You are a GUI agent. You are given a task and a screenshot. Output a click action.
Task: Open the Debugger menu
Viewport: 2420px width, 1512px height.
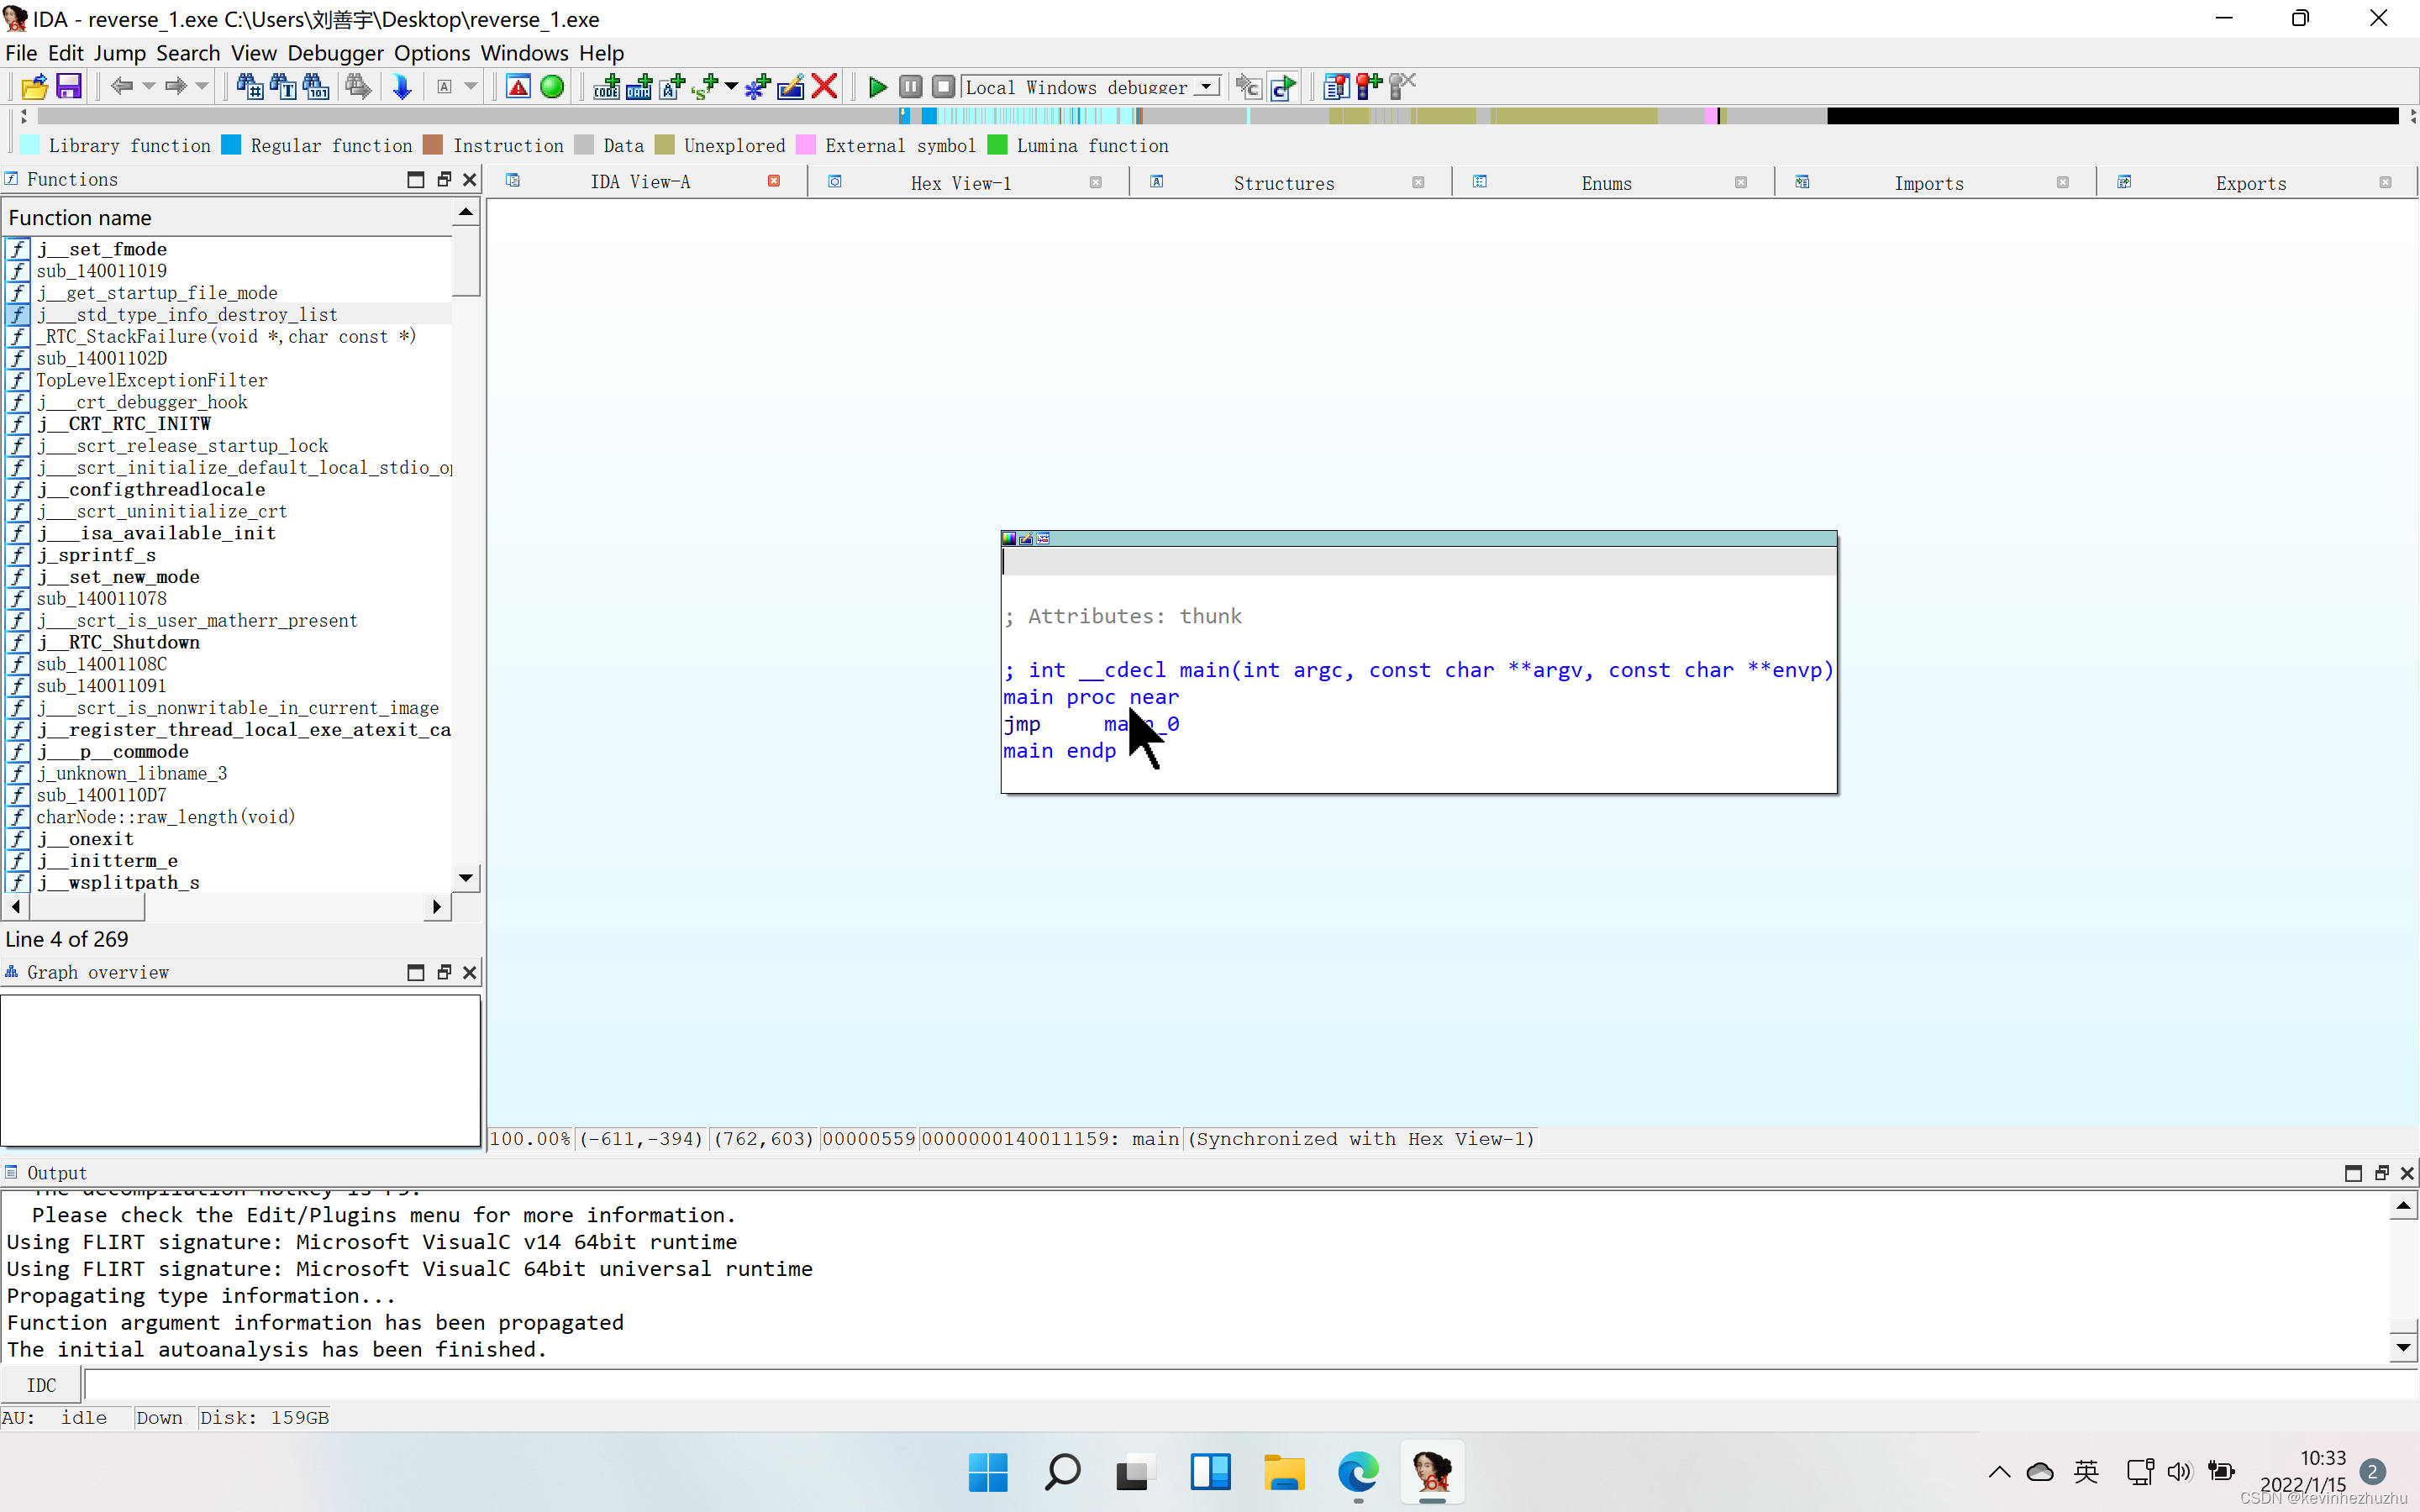coord(335,53)
